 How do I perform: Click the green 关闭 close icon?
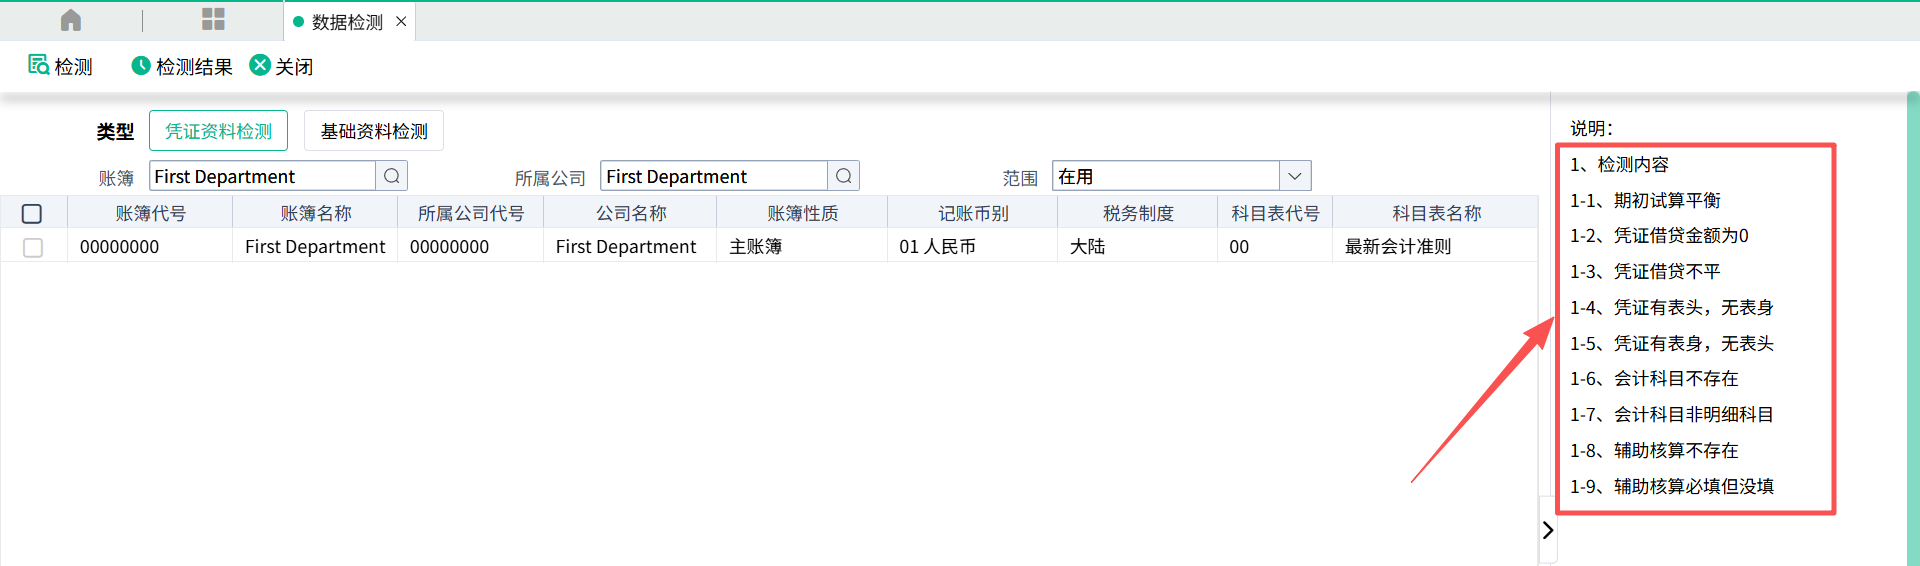[x=260, y=65]
